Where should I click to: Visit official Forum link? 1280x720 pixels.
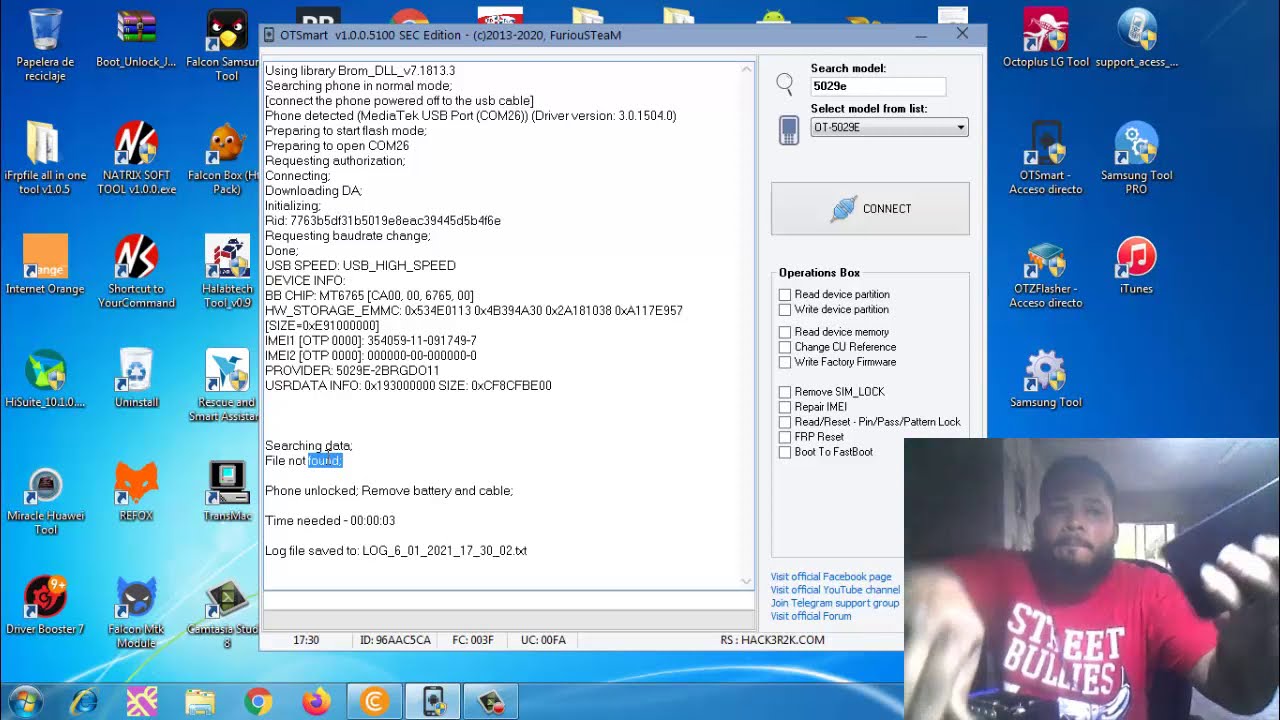coord(810,616)
